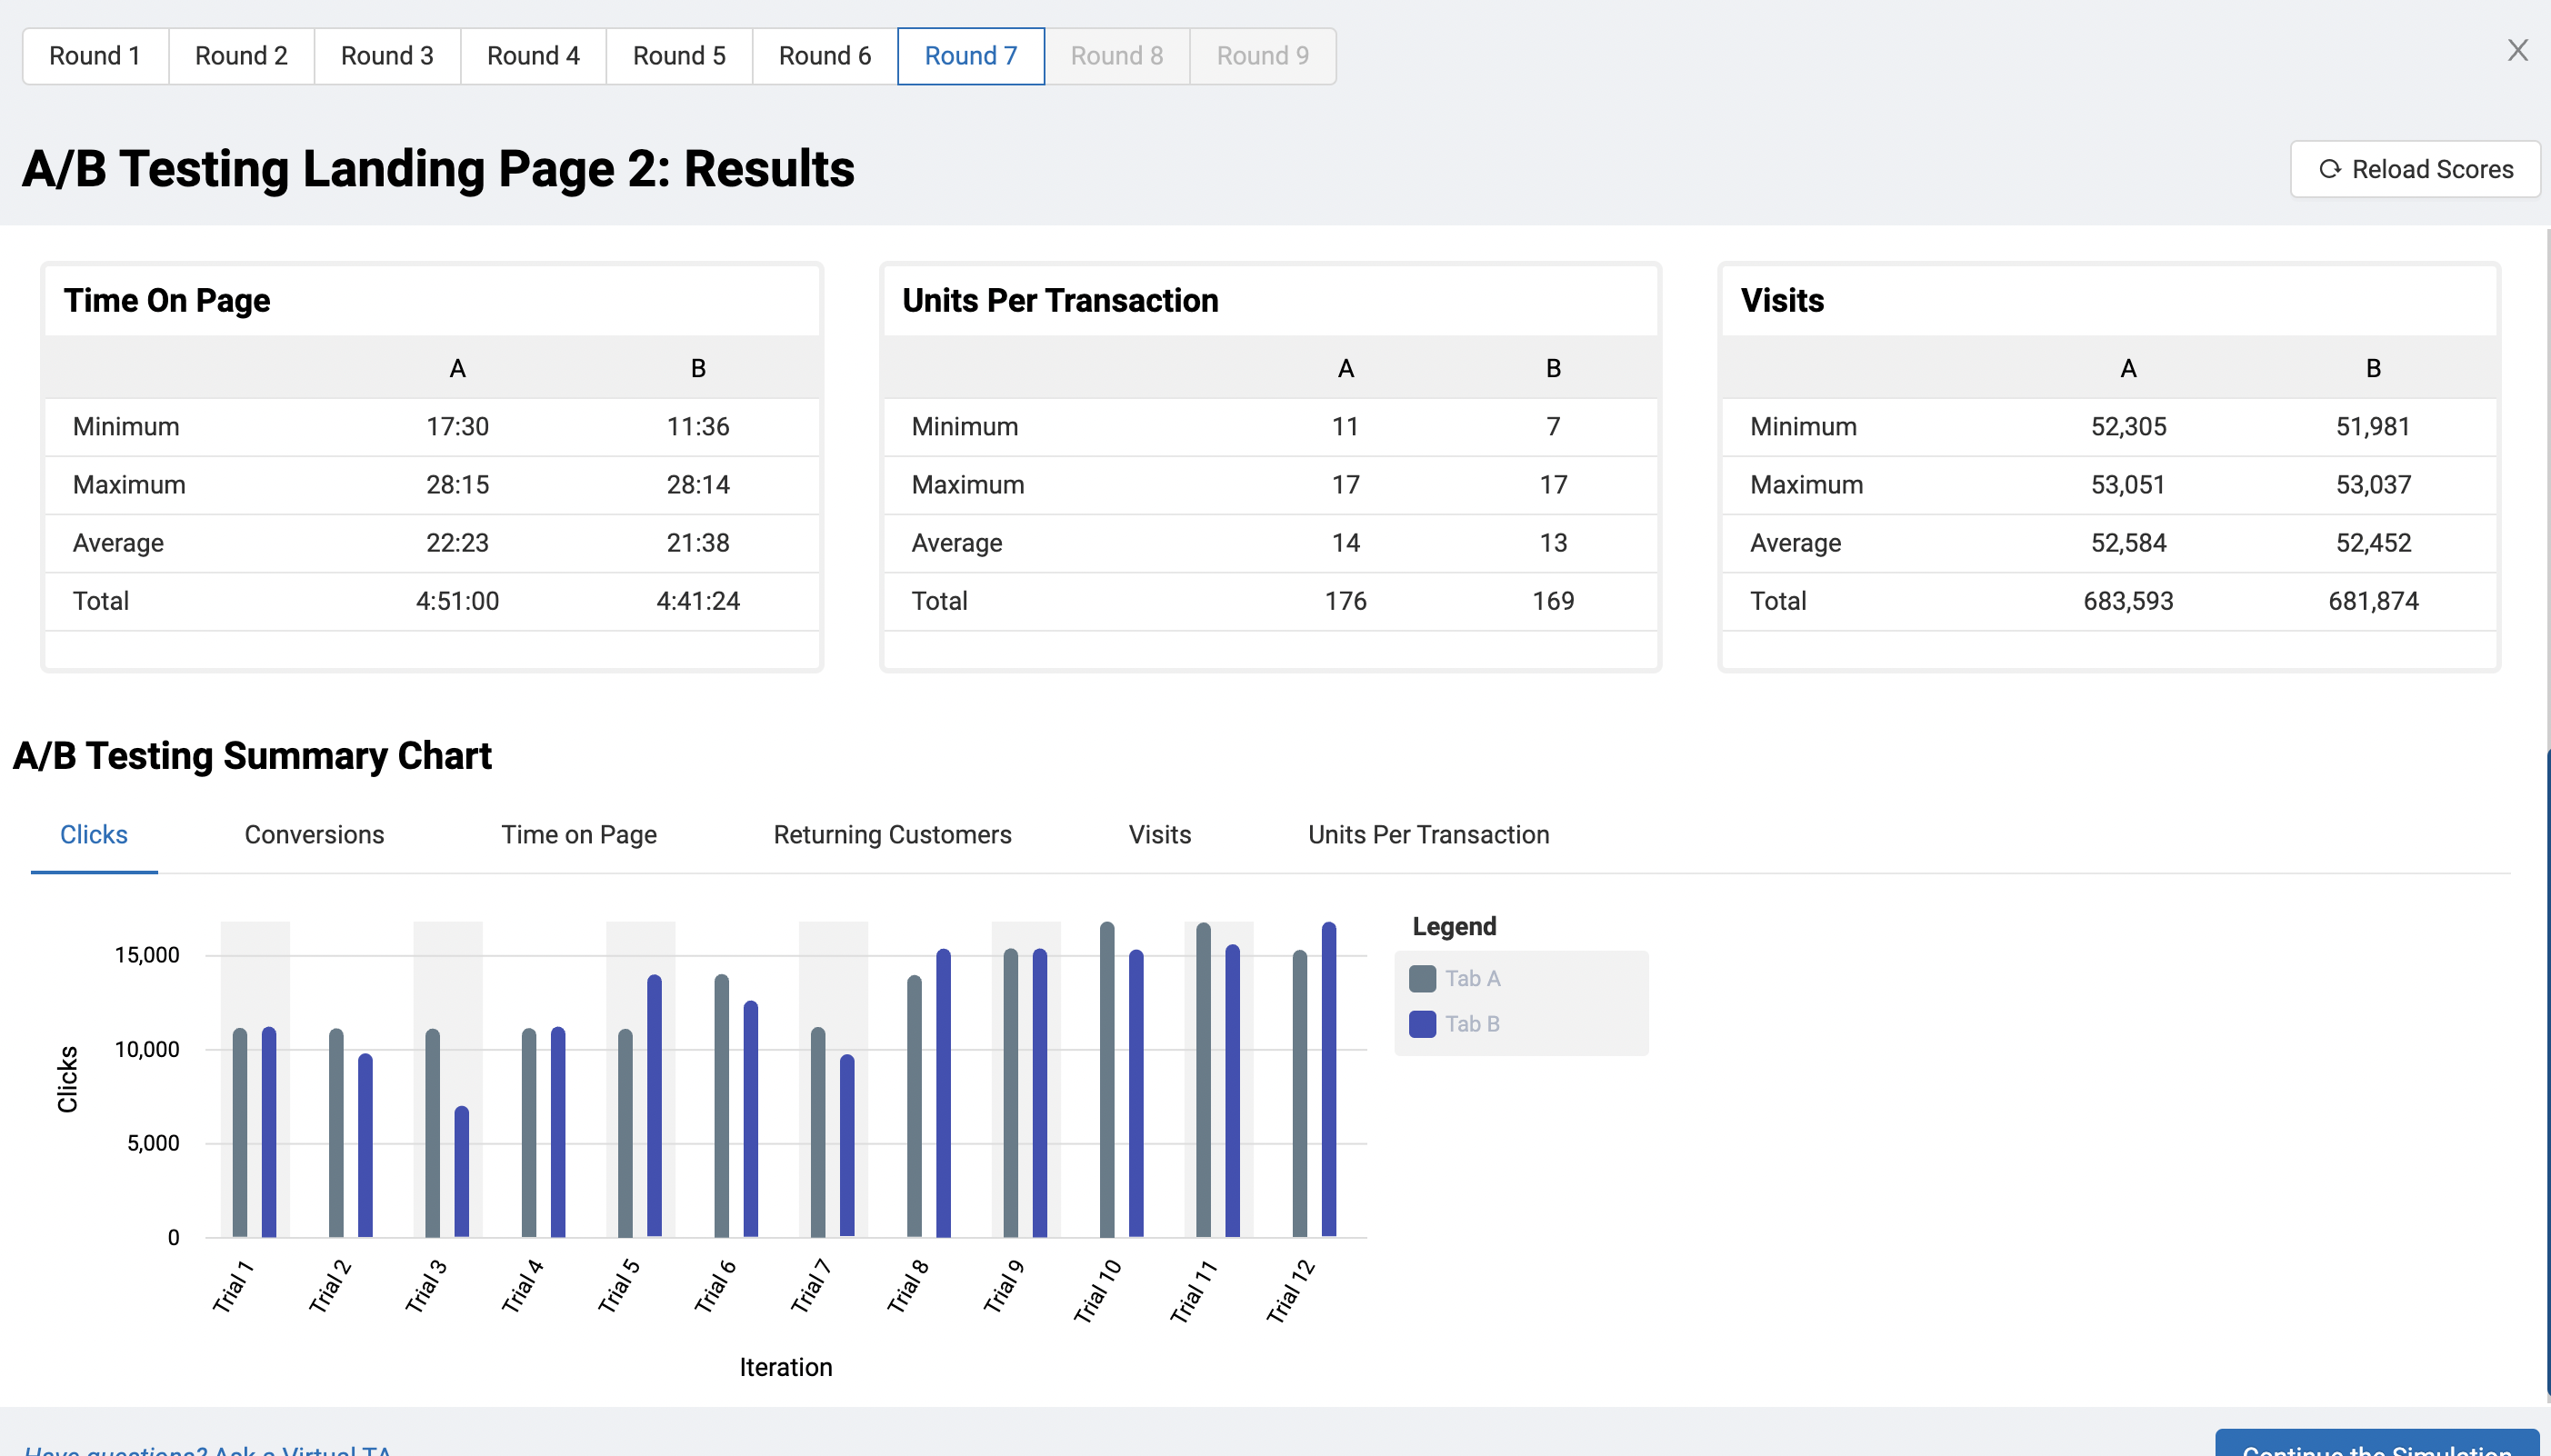The image size is (2551, 1456).
Task: Click the Trial 9 axis label
Action: pos(1004,1286)
